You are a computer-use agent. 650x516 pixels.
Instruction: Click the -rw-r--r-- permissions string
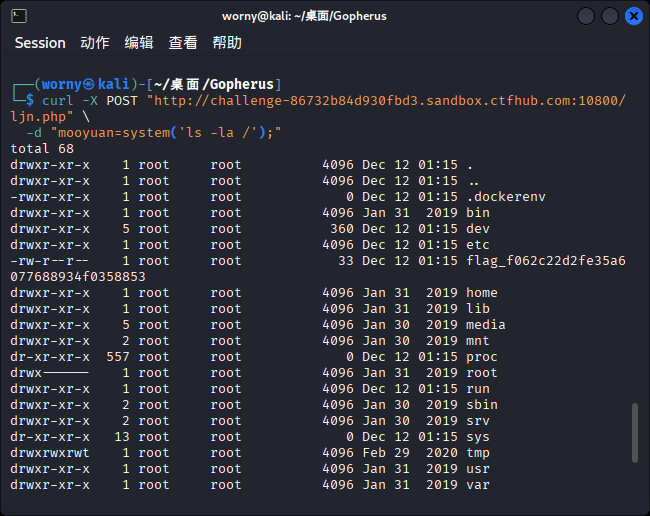point(50,261)
